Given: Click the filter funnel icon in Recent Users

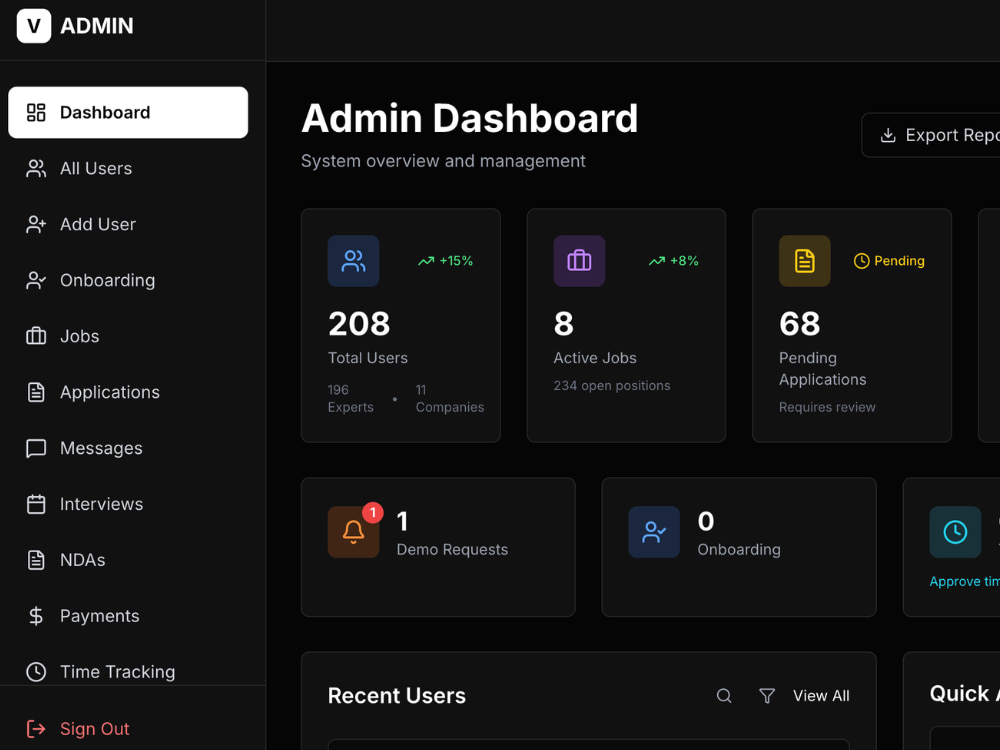Looking at the screenshot, I should 767,696.
